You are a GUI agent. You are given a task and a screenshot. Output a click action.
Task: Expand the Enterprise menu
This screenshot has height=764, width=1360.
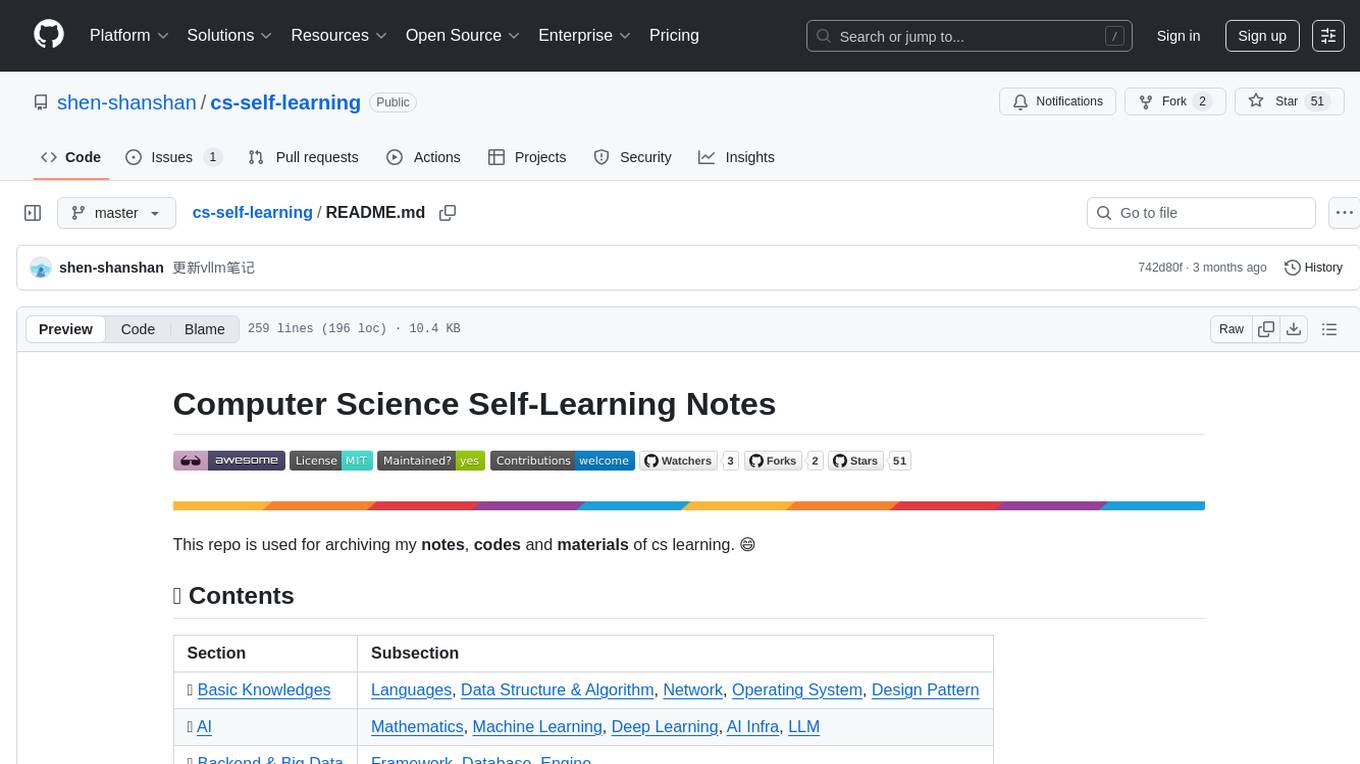[x=584, y=35]
